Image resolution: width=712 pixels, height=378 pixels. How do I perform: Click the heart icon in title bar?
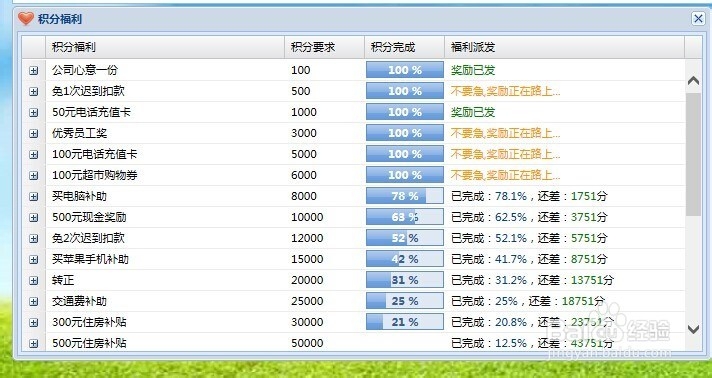pyautogui.click(x=26, y=19)
